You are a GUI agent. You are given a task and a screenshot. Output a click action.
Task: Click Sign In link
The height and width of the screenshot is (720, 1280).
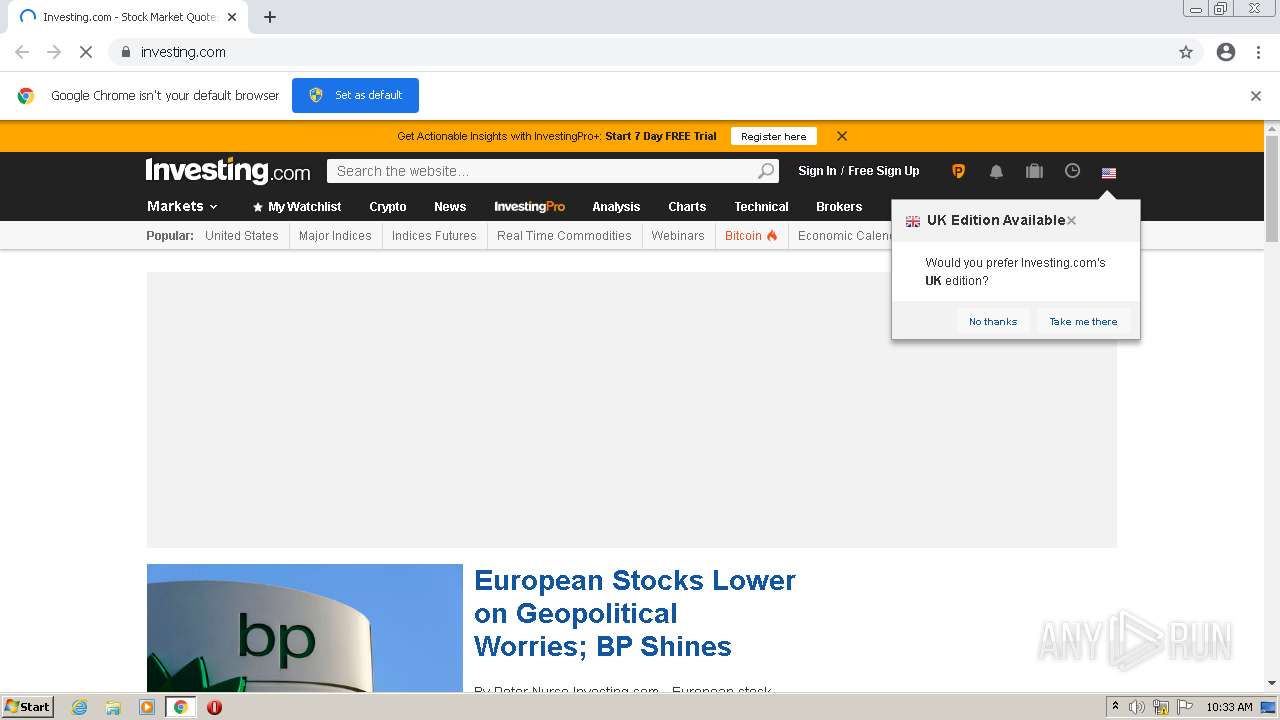point(817,171)
